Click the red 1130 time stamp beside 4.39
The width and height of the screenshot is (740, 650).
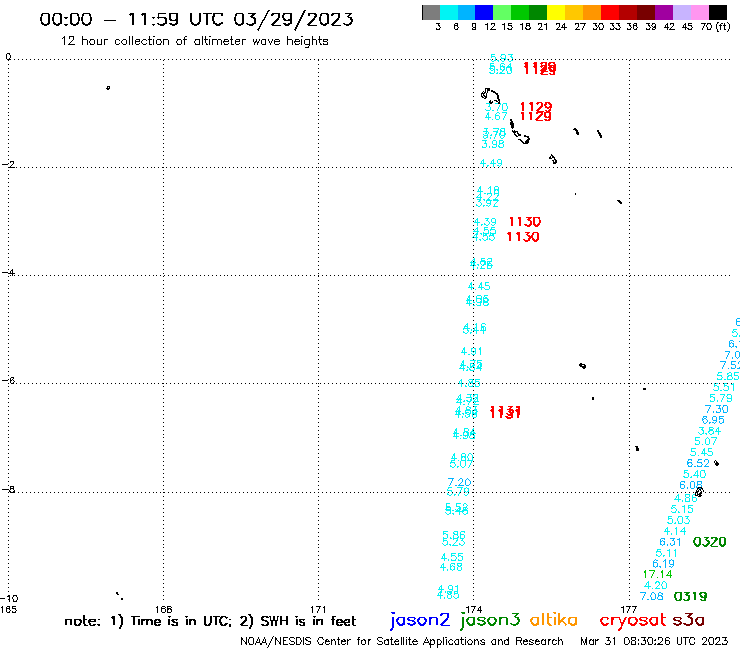point(525,222)
